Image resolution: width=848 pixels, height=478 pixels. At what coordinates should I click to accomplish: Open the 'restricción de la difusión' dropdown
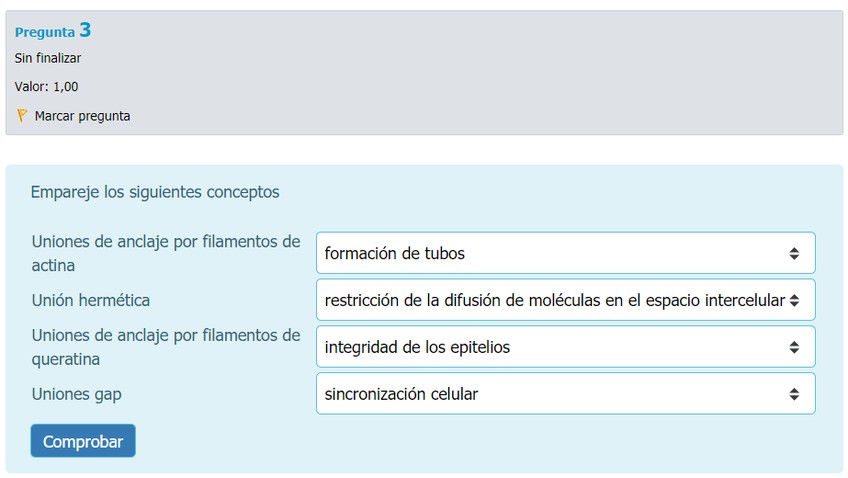click(565, 299)
